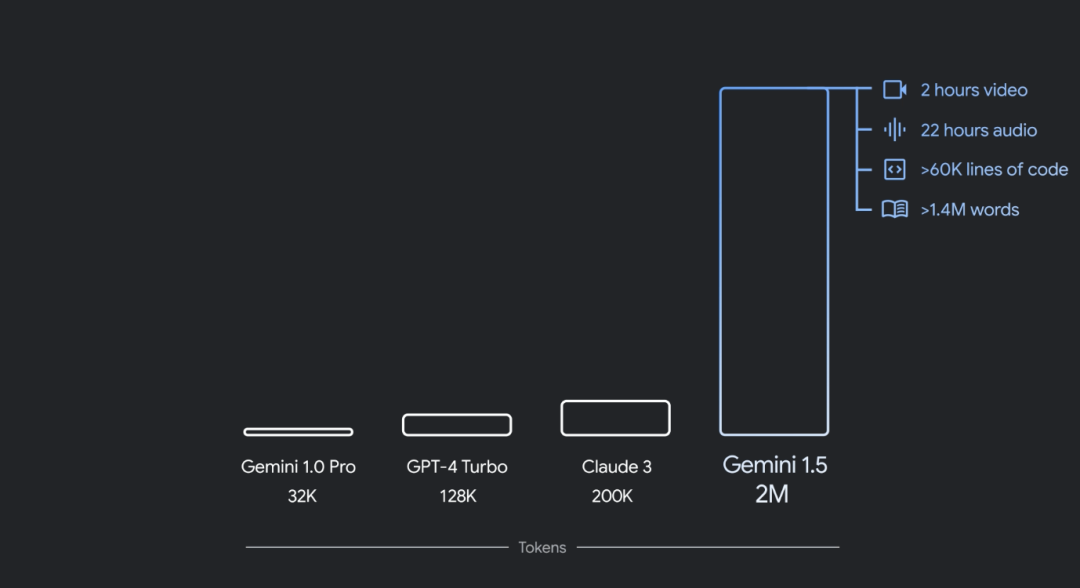Click the video camera icon
The image size is (1080, 588).
point(894,90)
